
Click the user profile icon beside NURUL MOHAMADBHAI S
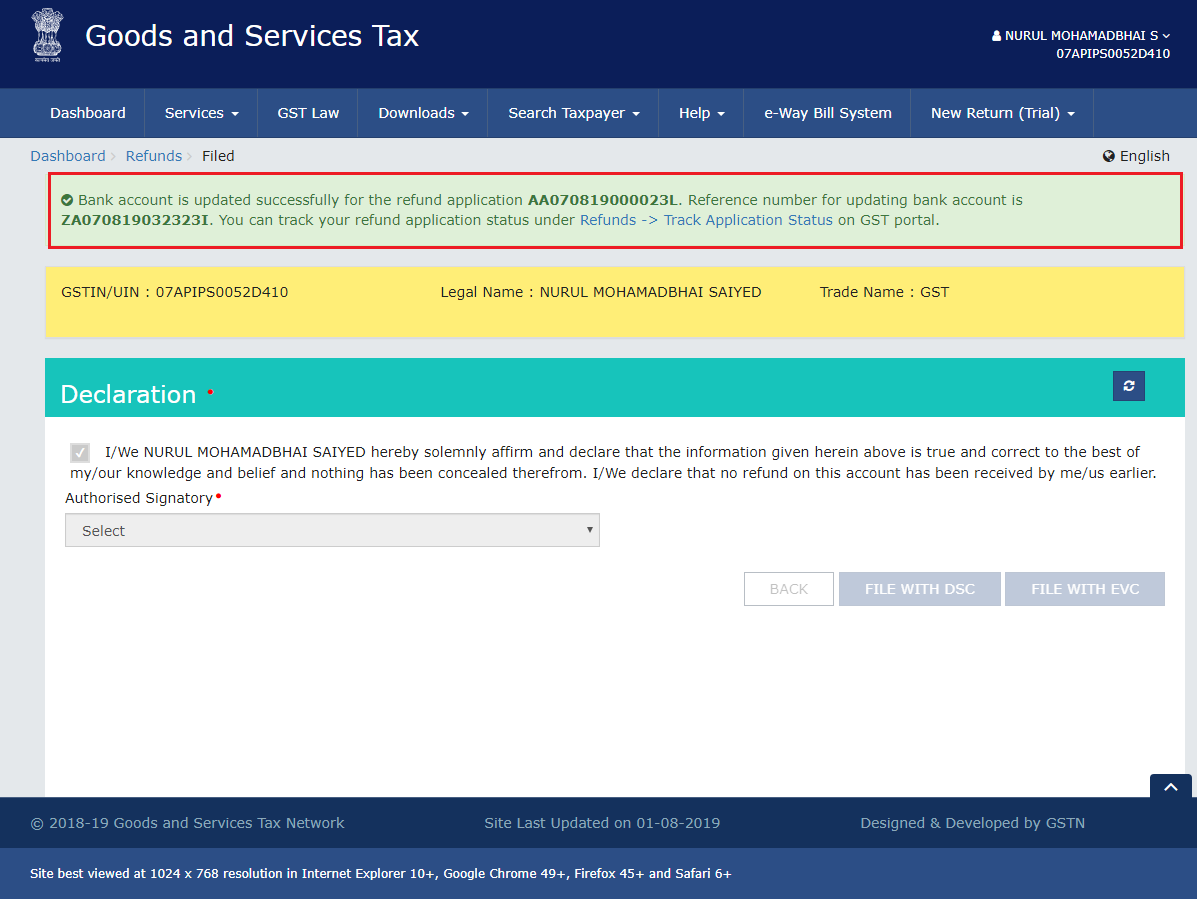click(996, 36)
